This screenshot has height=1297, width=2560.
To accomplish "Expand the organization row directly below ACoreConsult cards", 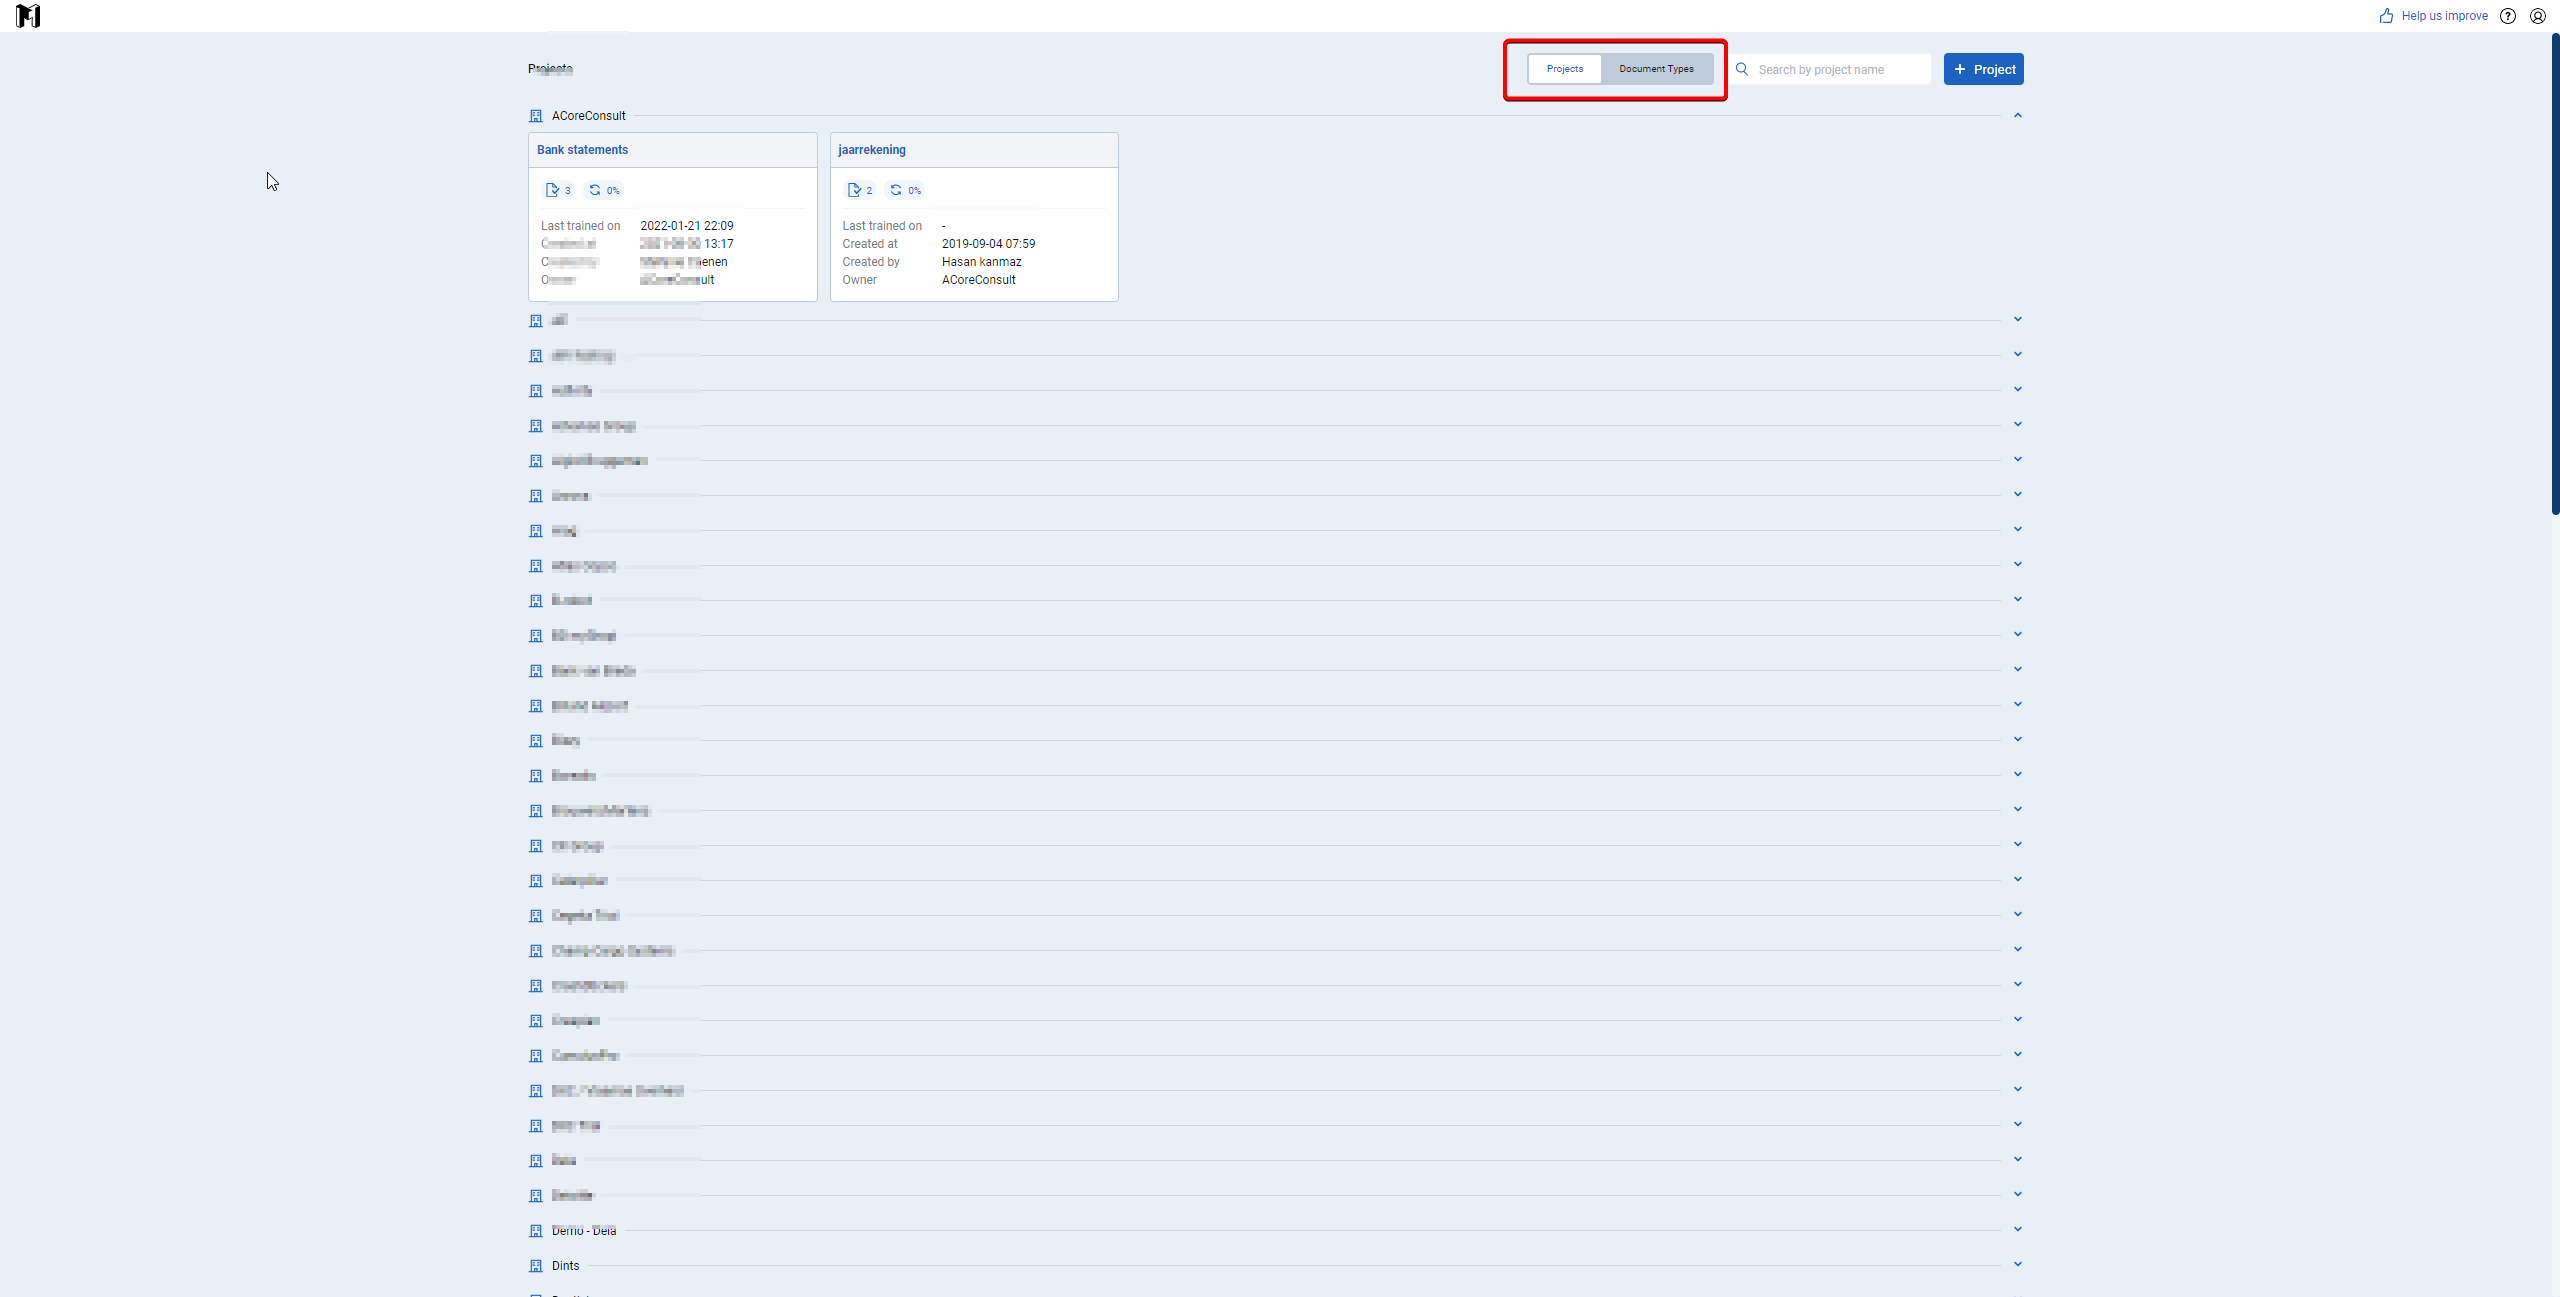I will [2018, 320].
